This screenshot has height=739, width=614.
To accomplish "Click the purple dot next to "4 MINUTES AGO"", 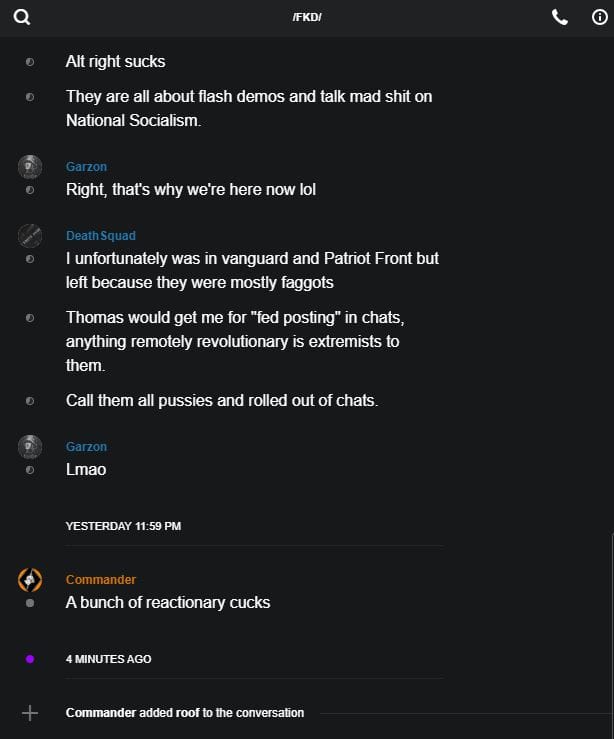I will [30, 659].
